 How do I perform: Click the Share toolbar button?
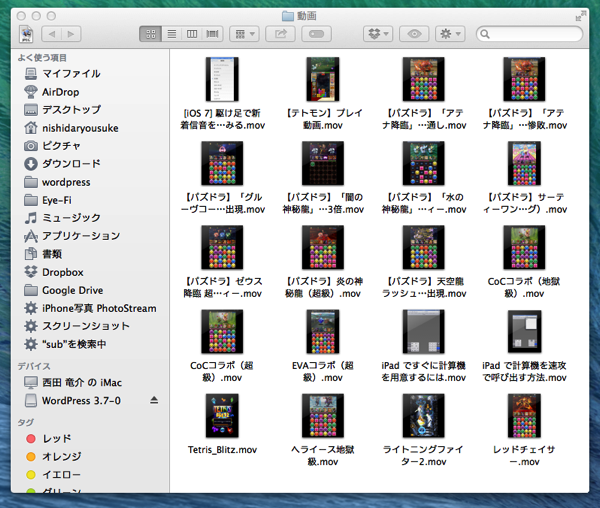(280, 34)
